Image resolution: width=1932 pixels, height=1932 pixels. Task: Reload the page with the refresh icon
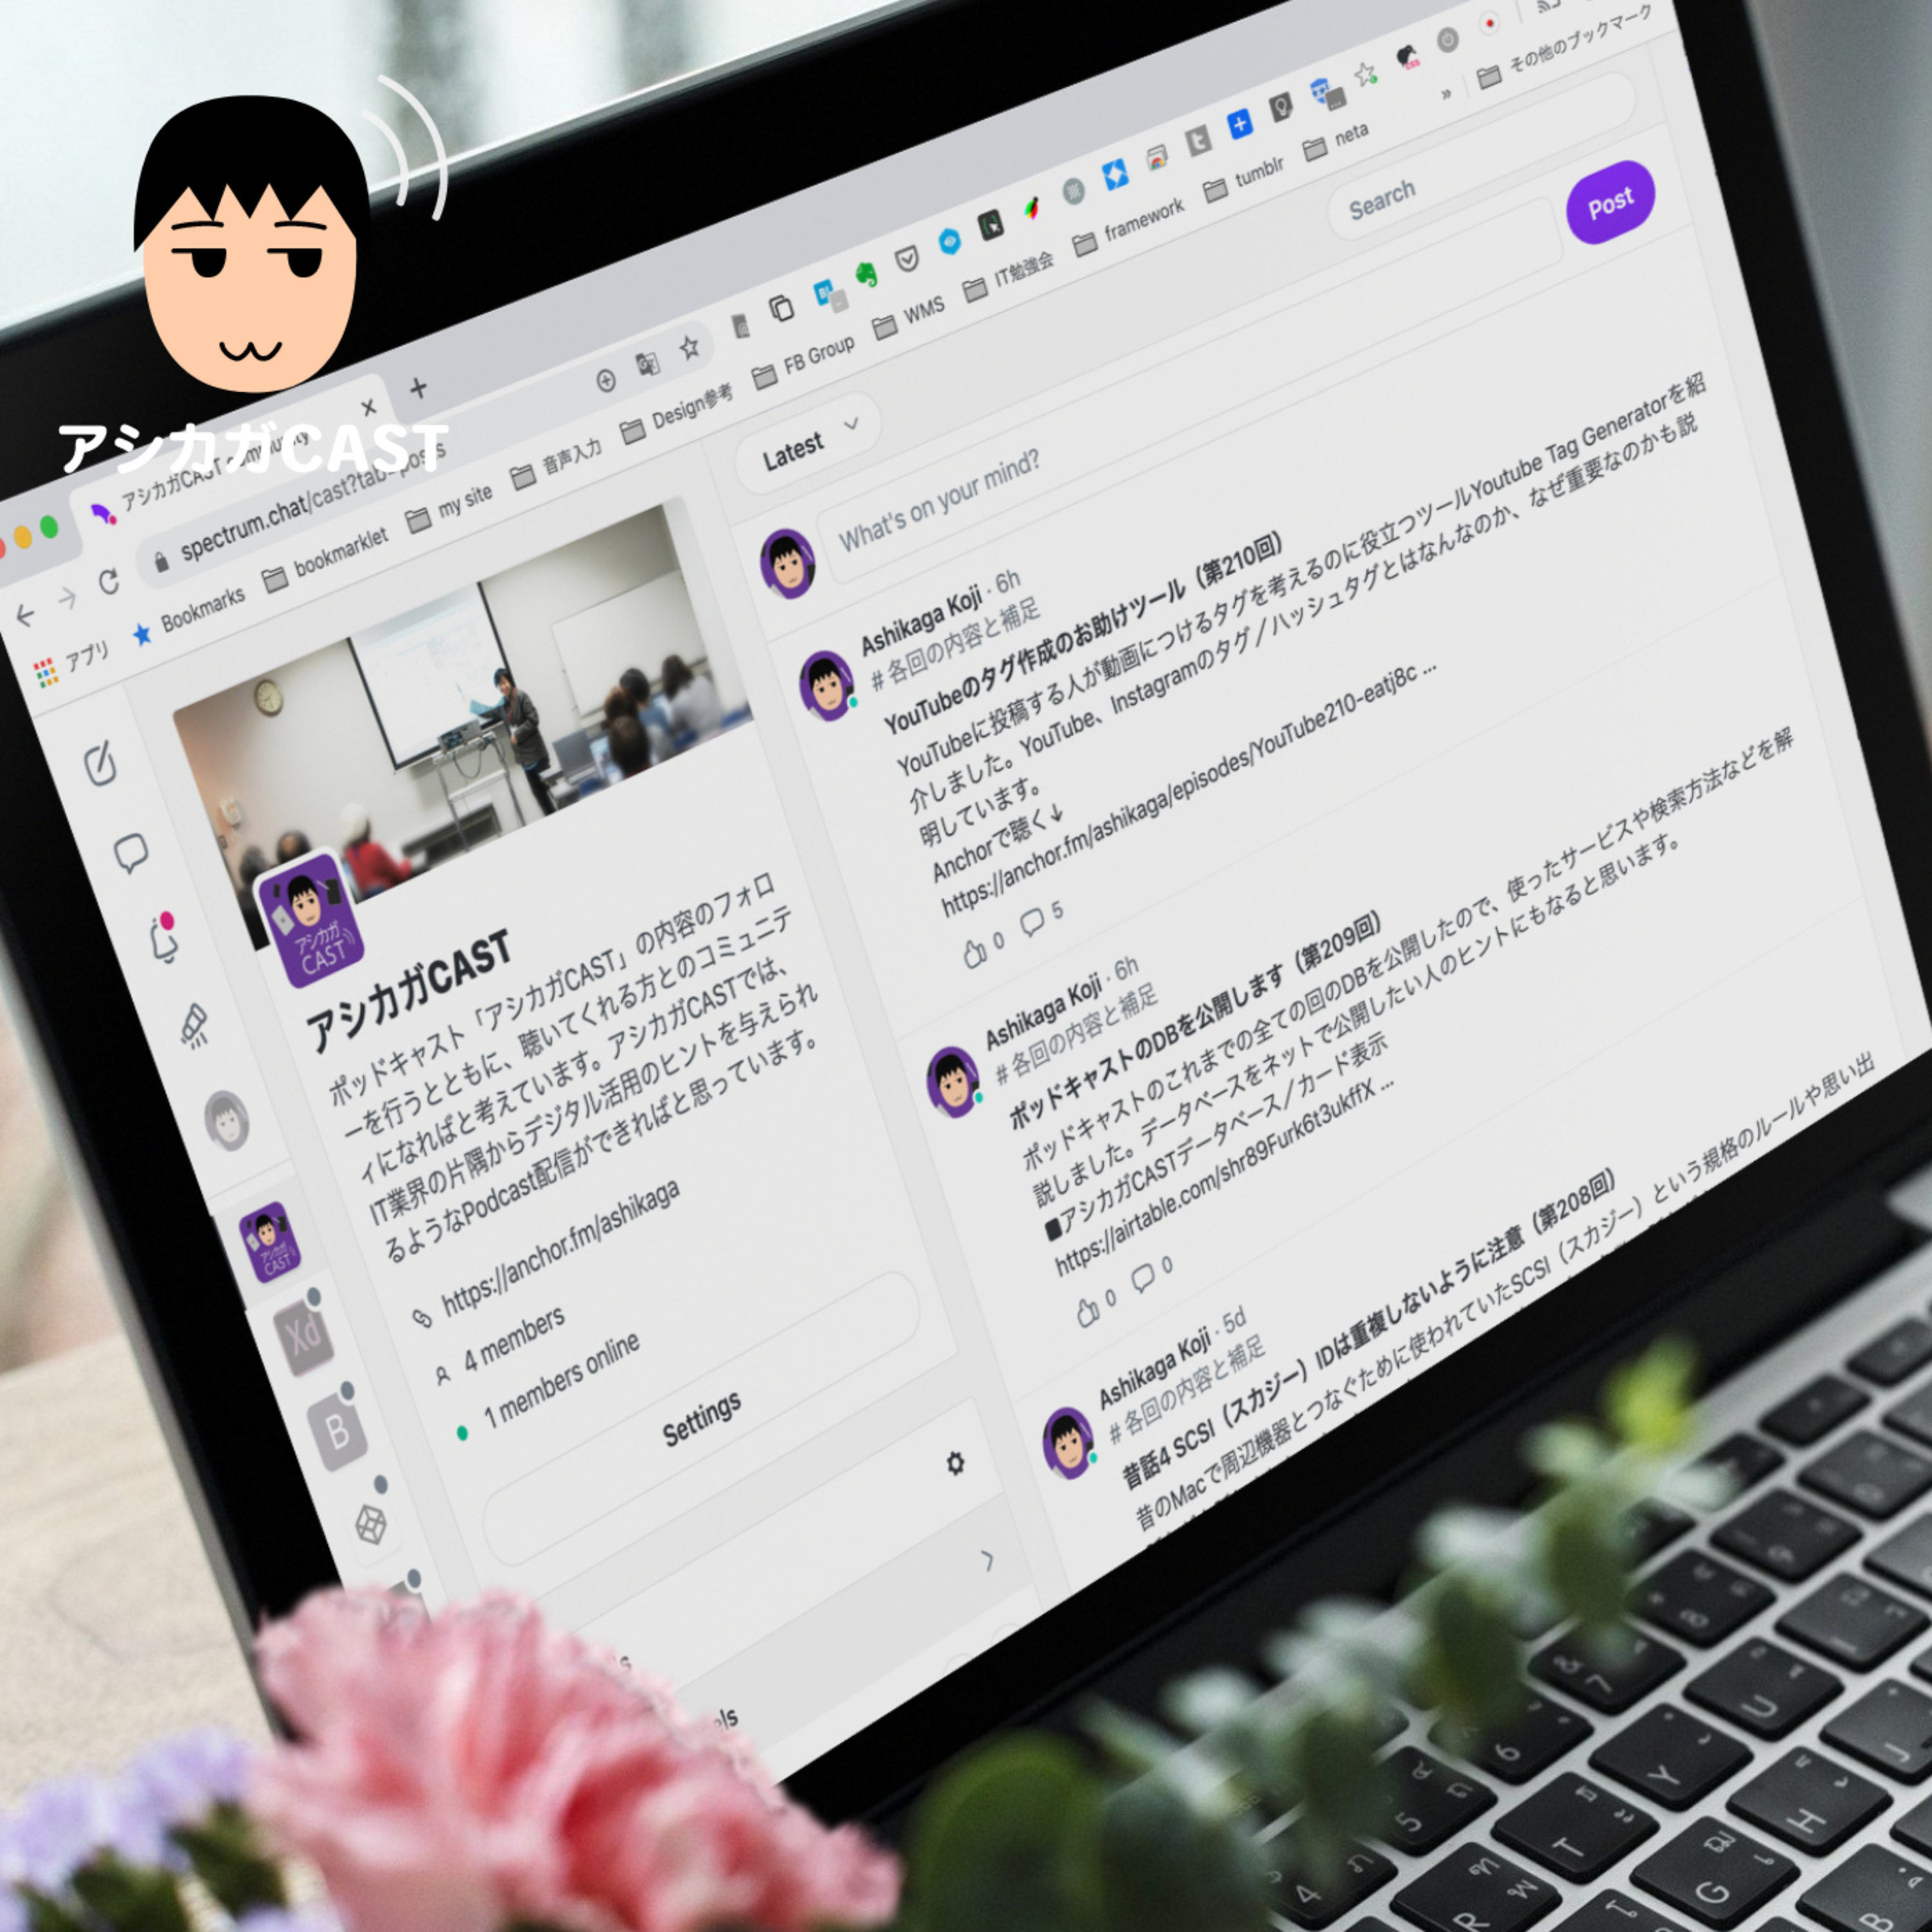click(108, 582)
